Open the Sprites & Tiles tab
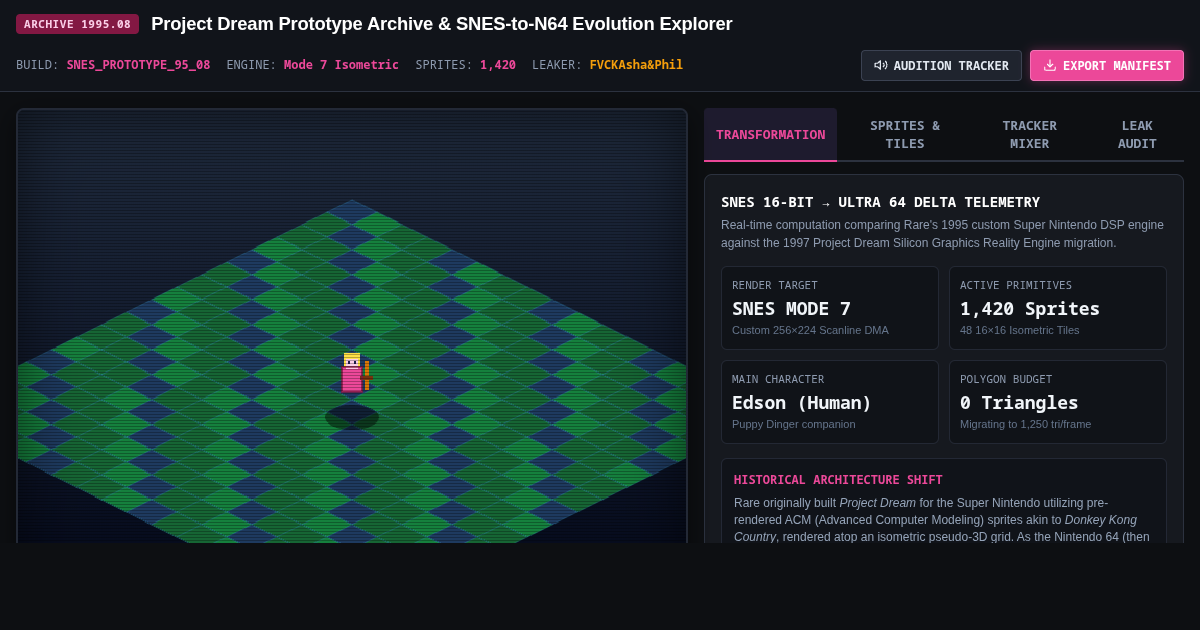 pos(904,135)
